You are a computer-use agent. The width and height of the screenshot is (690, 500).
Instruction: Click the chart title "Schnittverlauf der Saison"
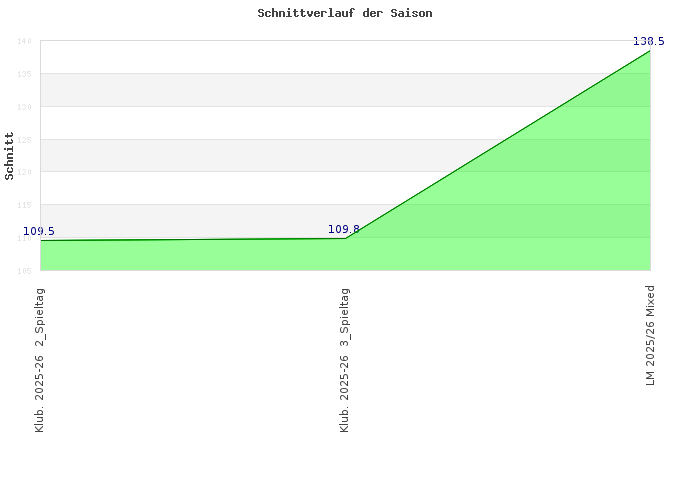coord(344,14)
